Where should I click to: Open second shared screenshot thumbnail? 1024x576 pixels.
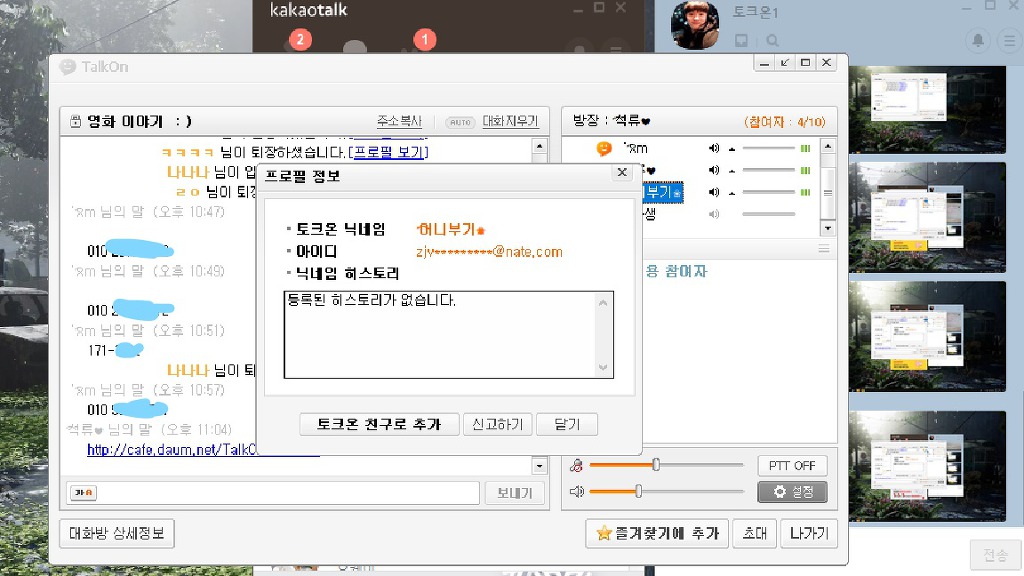(x=927, y=217)
